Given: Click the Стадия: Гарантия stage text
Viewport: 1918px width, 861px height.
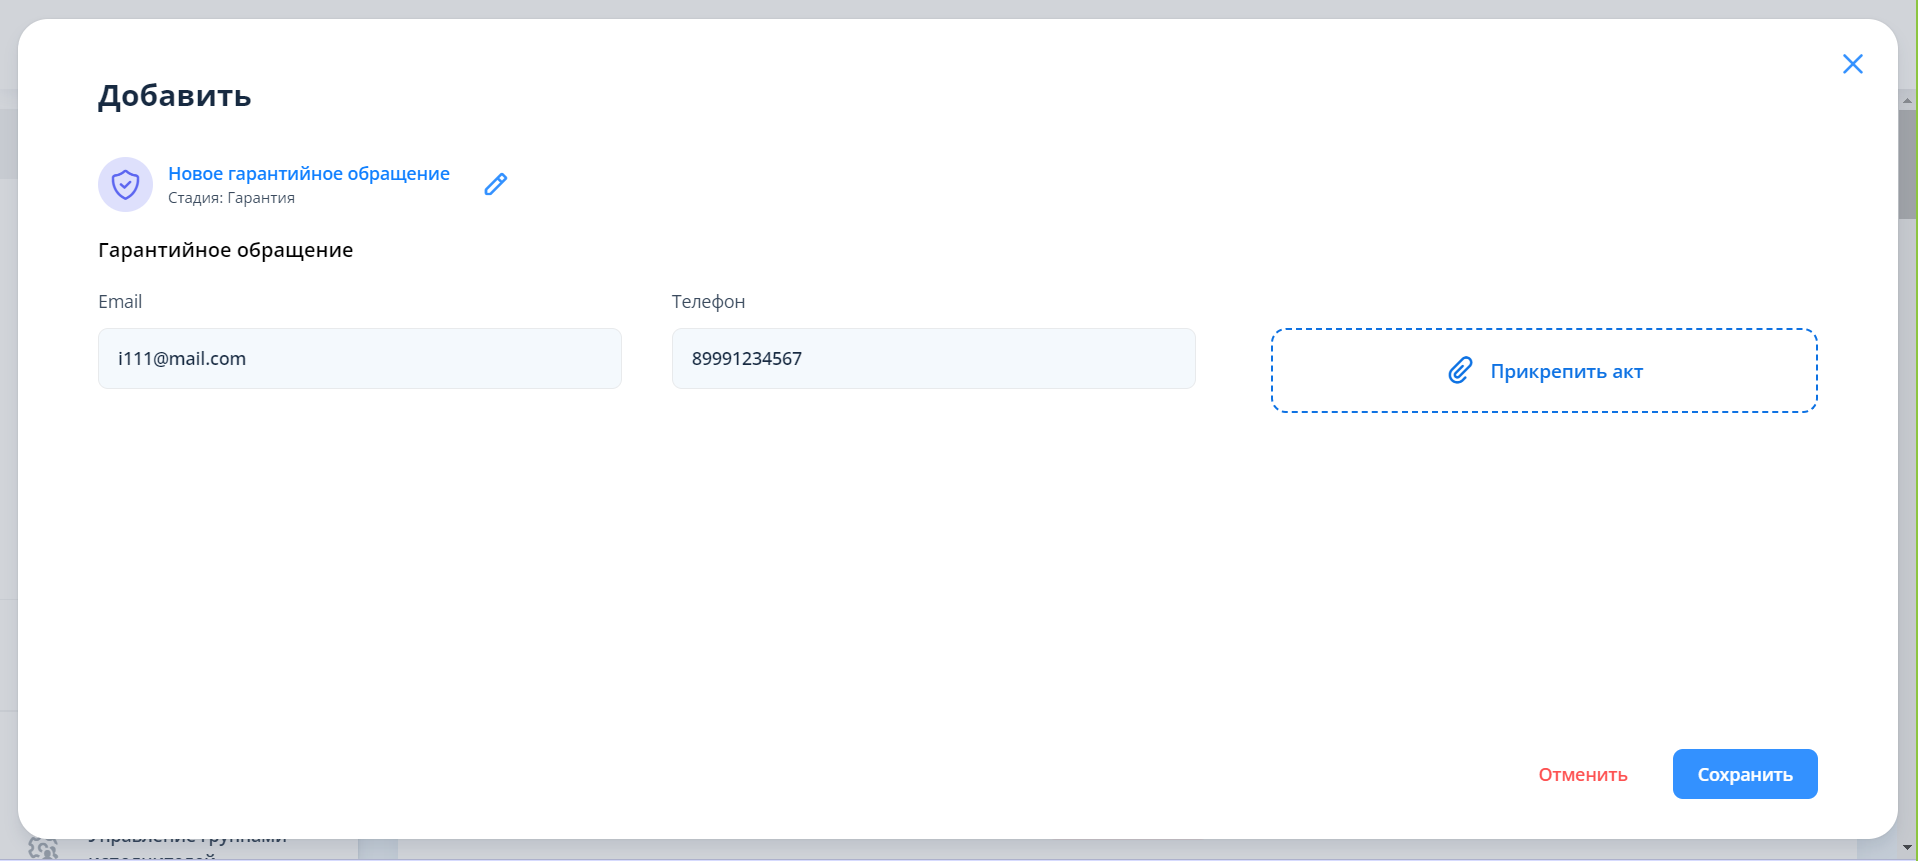Looking at the screenshot, I should 231,198.
